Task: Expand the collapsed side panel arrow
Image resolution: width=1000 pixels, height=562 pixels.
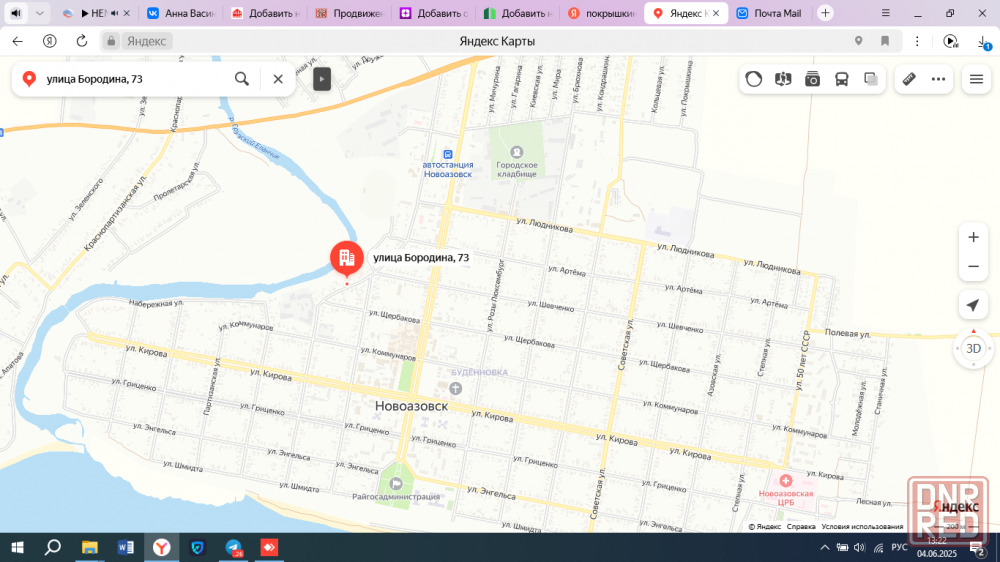Action: click(x=322, y=79)
